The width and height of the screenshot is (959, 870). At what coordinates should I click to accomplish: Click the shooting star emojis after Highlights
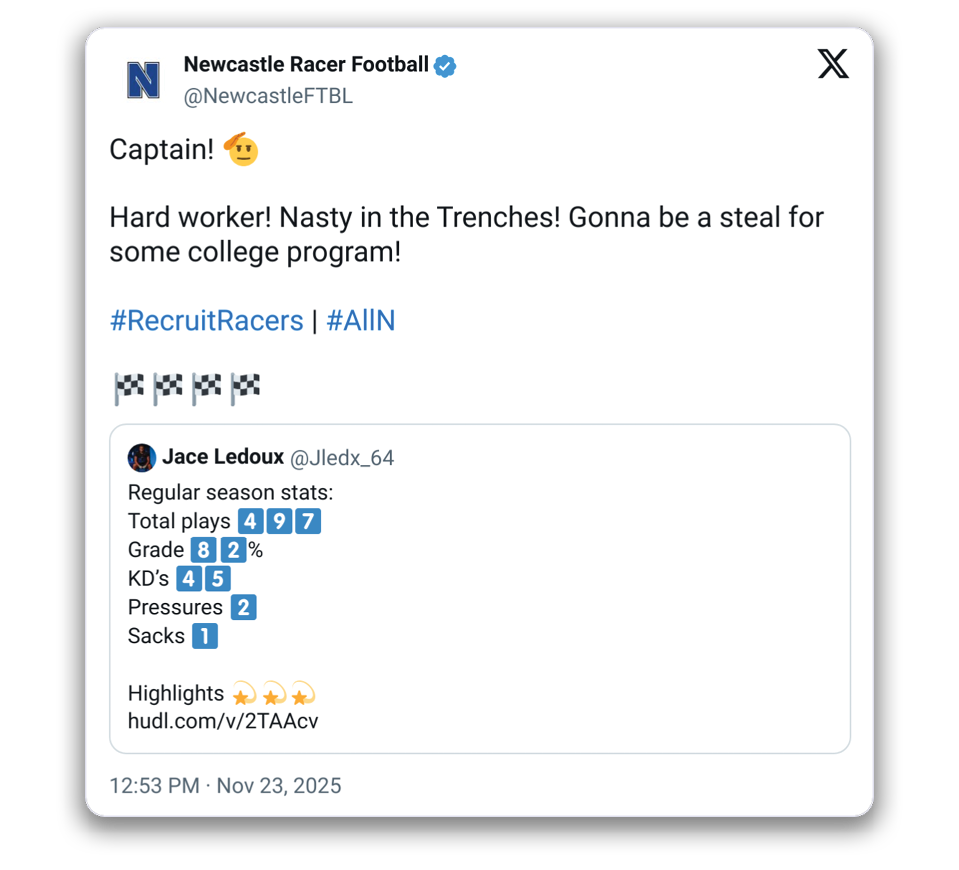tap(273, 693)
